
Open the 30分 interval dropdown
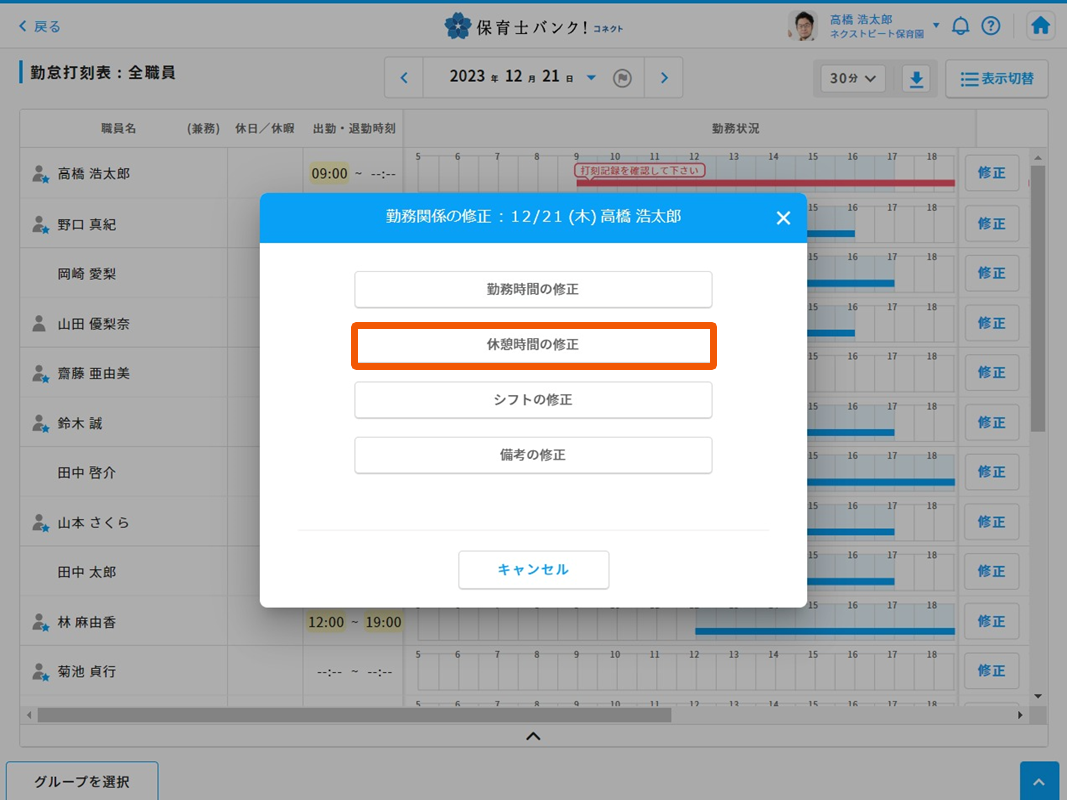click(x=852, y=79)
